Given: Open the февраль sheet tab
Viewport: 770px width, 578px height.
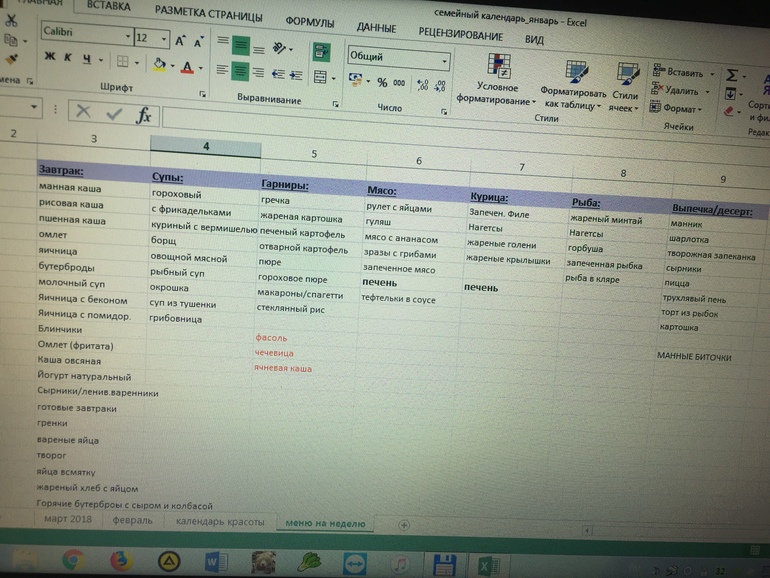Looking at the screenshot, I should pos(132,521).
